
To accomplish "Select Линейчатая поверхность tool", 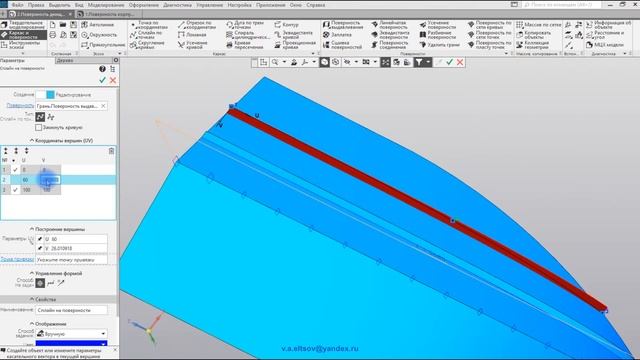I will coord(390,25).
